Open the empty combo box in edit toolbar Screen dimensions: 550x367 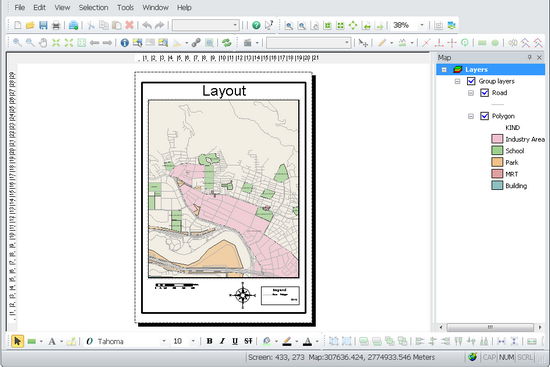pyautogui.click(x=309, y=43)
